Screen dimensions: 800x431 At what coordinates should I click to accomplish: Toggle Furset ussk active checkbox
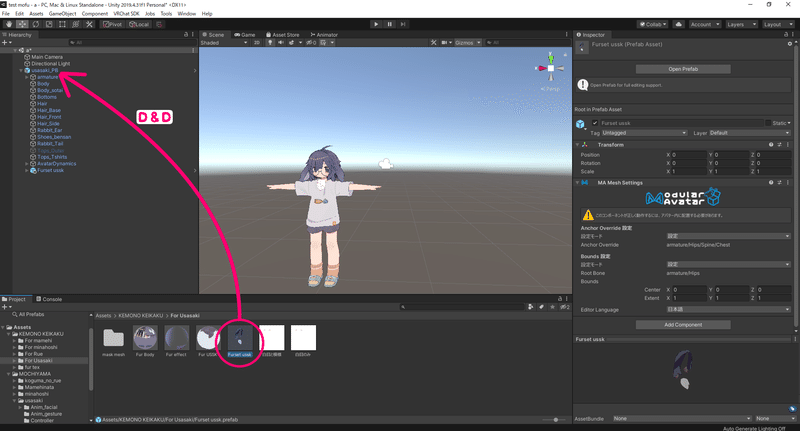click(x=595, y=123)
